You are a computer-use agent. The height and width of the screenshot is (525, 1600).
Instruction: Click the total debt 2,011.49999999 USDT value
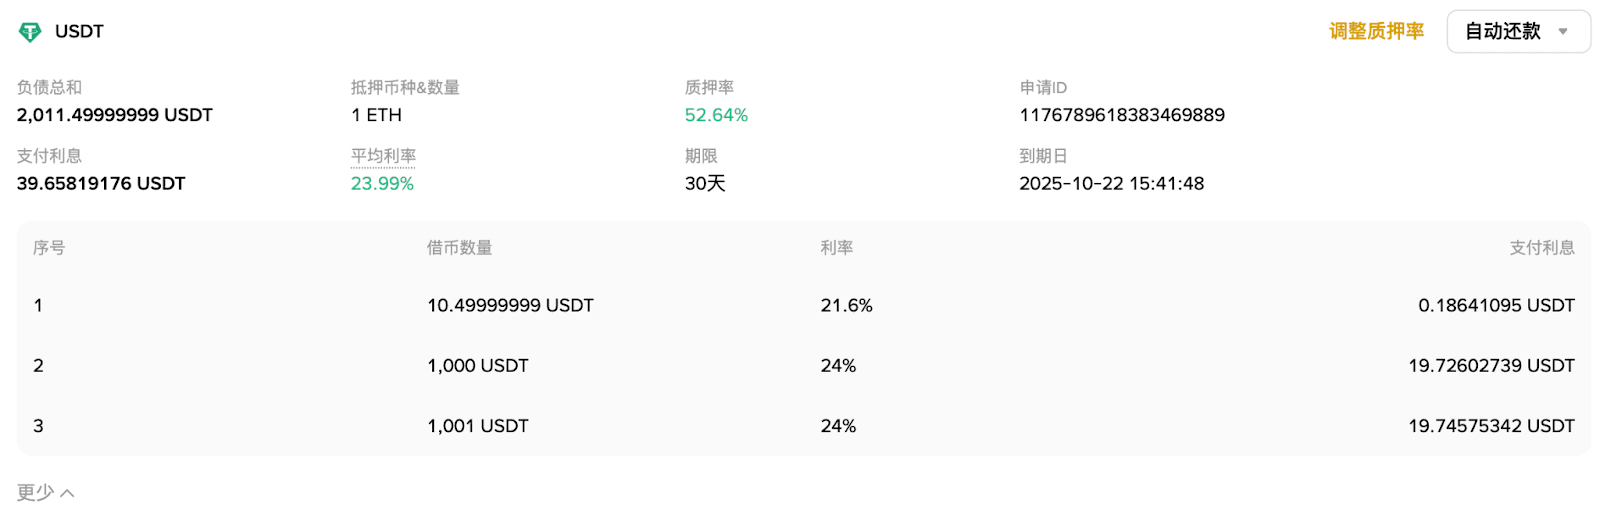[x=115, y=115]
